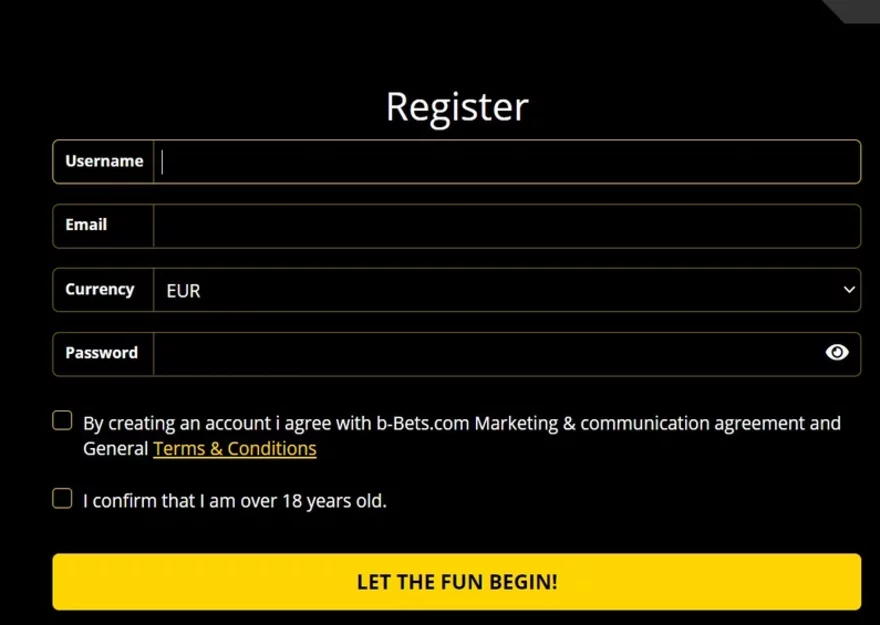
Task: Click the 'I confirm that I am over 18' text
Action: [x=235, y=500]
